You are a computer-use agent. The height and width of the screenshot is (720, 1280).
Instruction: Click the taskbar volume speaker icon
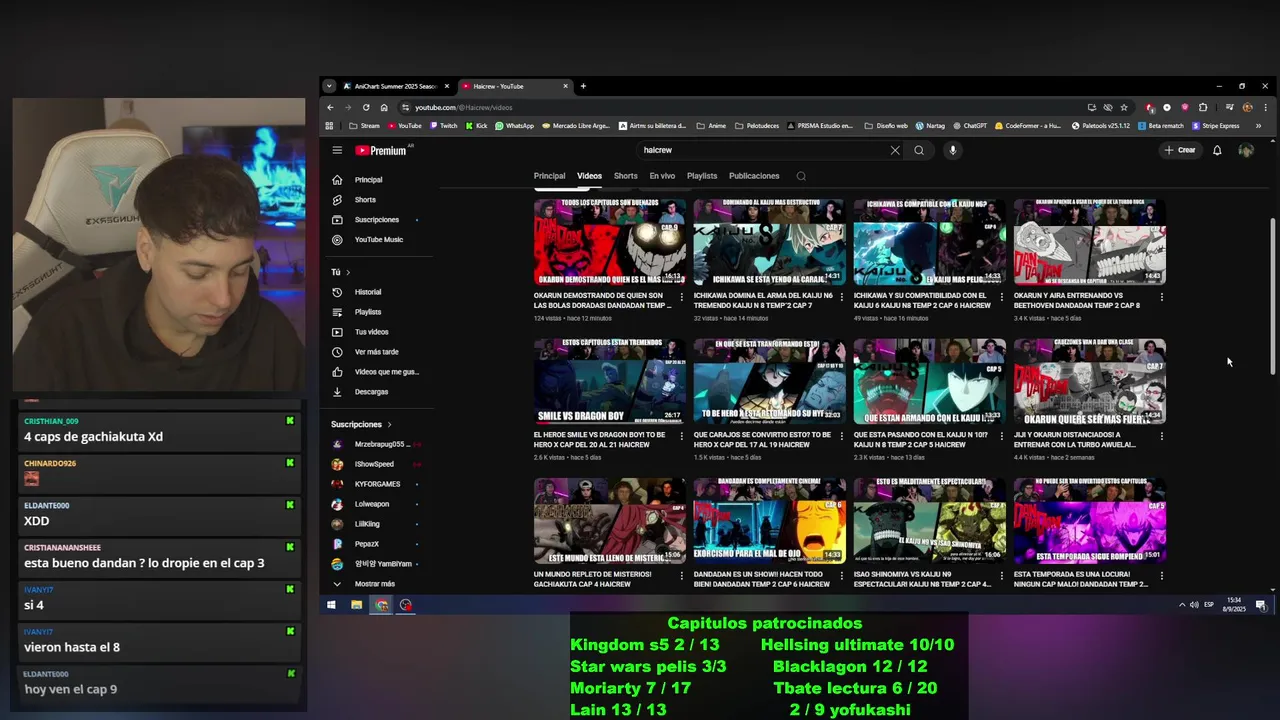pos(1194,605)
